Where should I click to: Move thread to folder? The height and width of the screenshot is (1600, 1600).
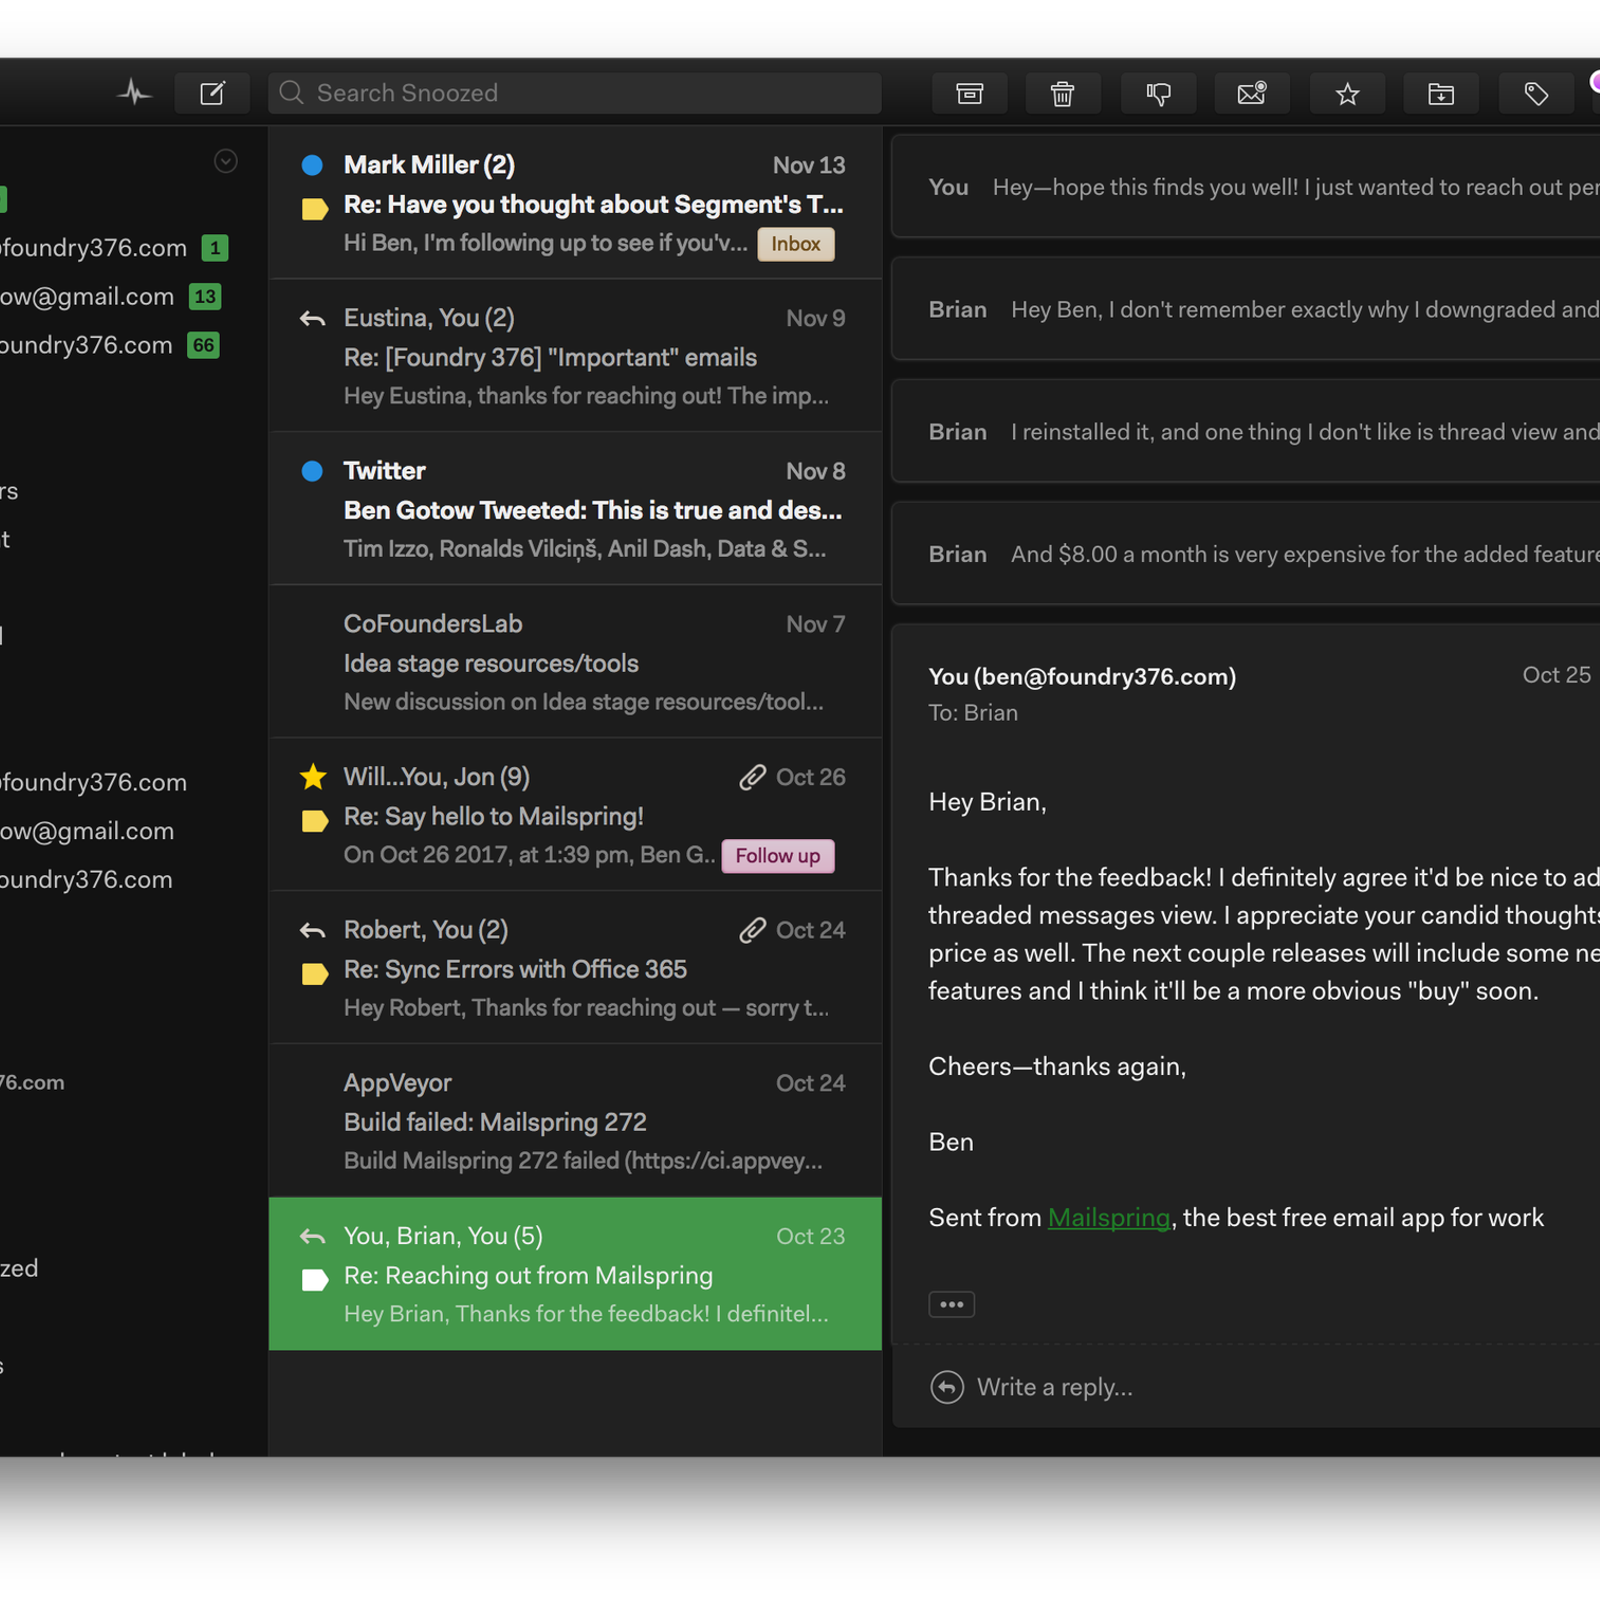click(1441, 94)
